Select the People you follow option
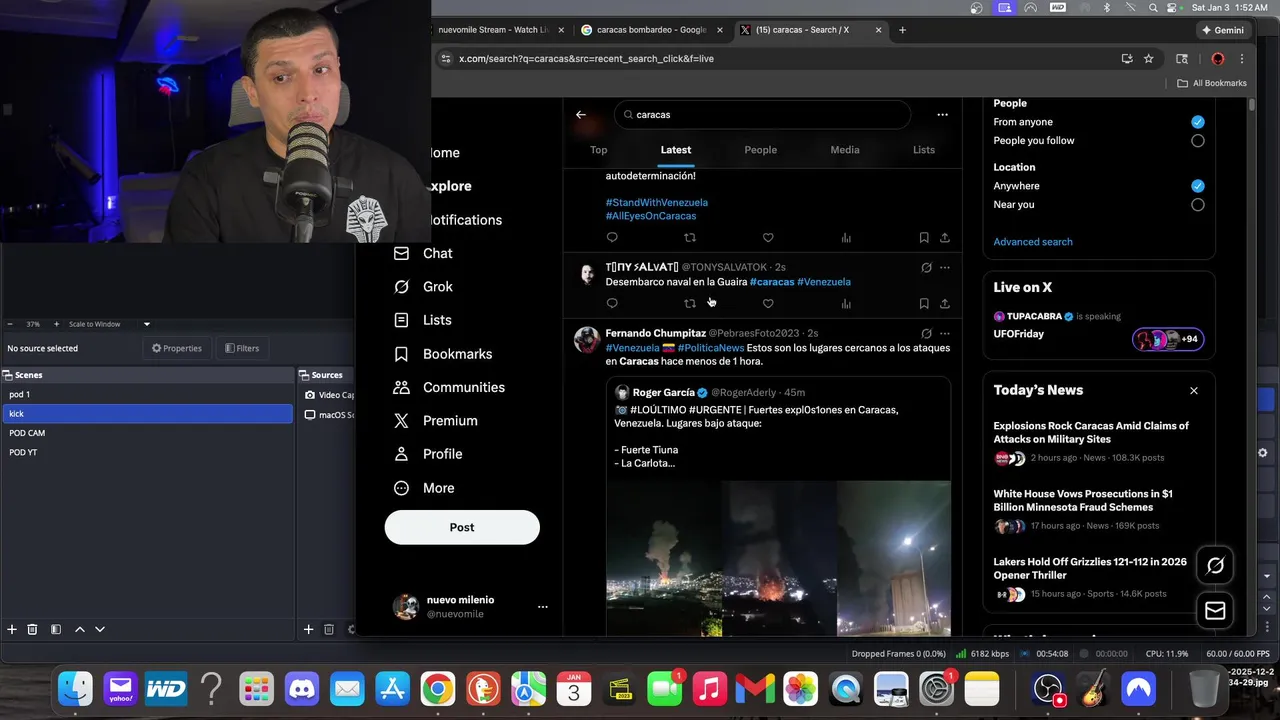The image size is (1280, 720). 1197,141
